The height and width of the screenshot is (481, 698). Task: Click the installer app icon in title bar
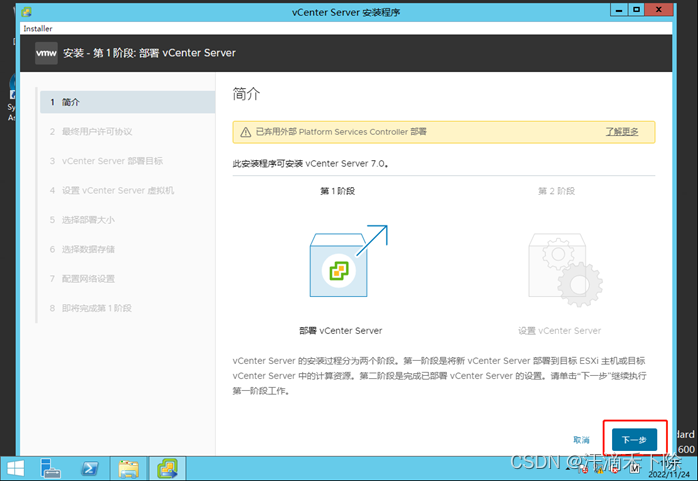tap(27, 12)
